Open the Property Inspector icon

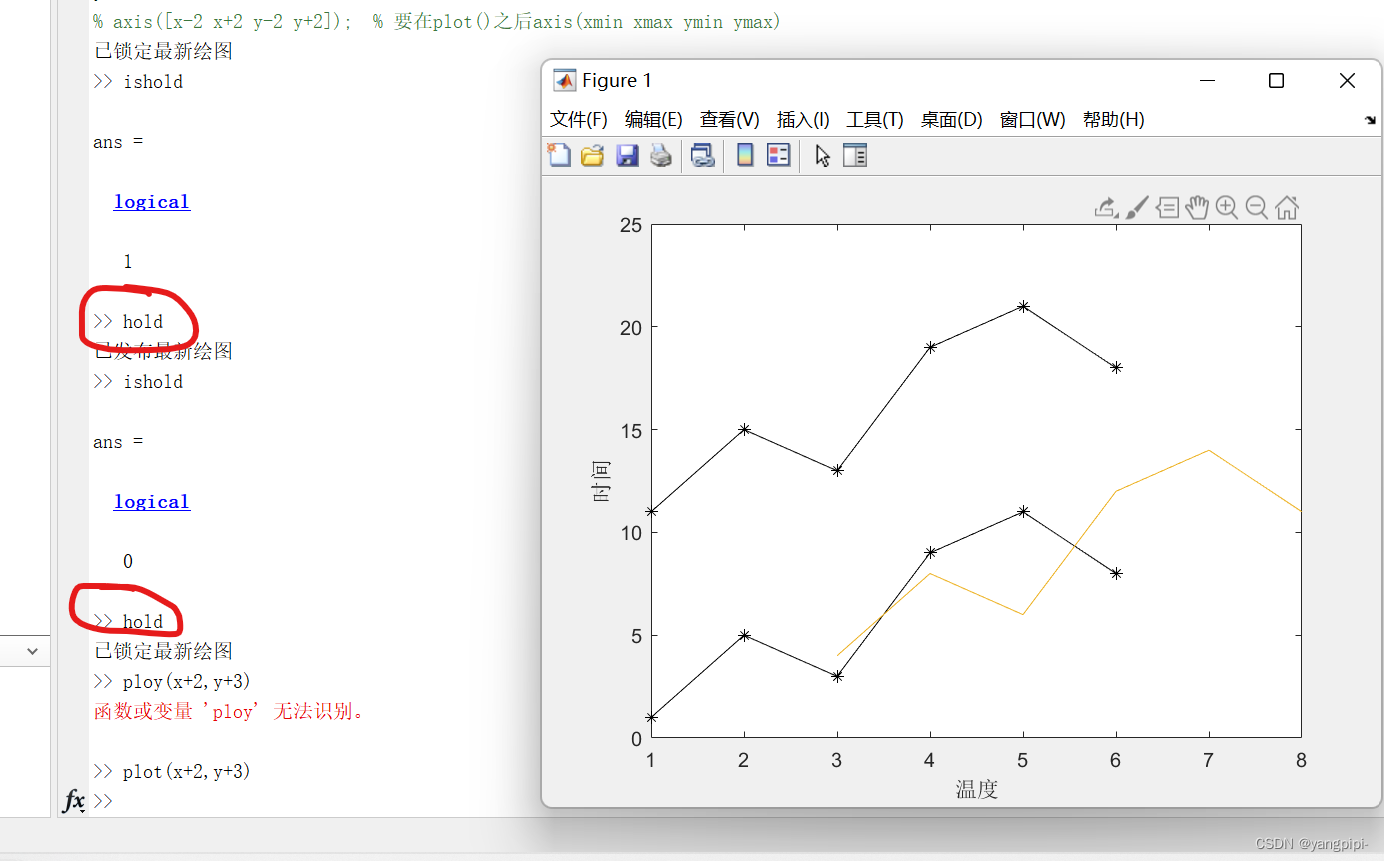click(x=855, y=155)
